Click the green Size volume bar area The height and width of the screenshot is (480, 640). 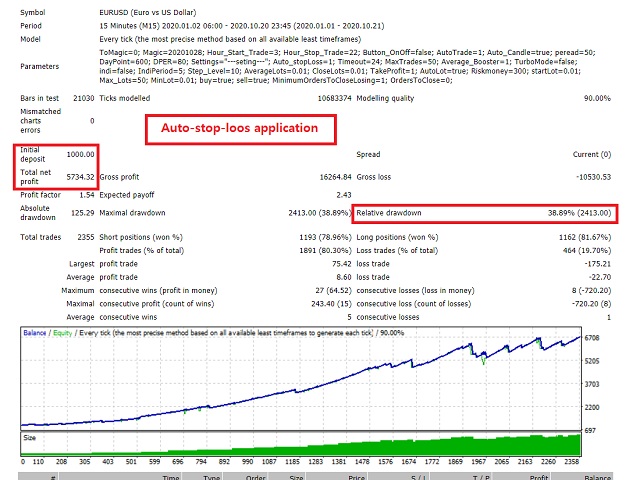pos(400,446)
